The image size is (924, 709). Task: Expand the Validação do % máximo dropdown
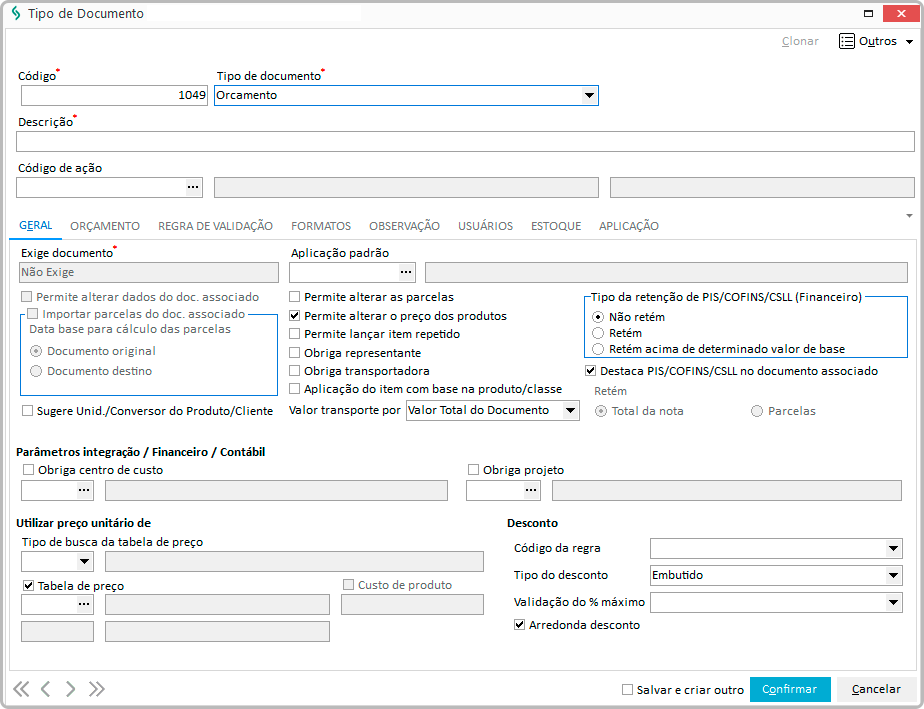893,602
